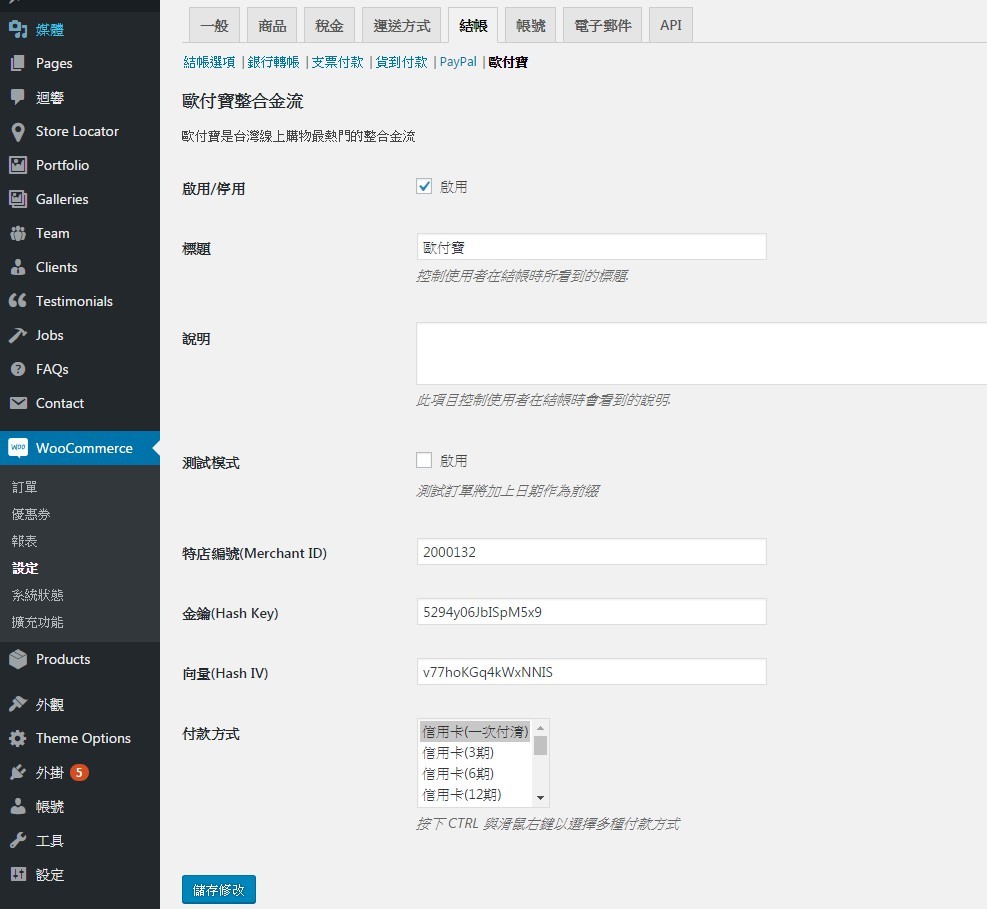Click the plugins update badge showing 5

click(79, 772)
